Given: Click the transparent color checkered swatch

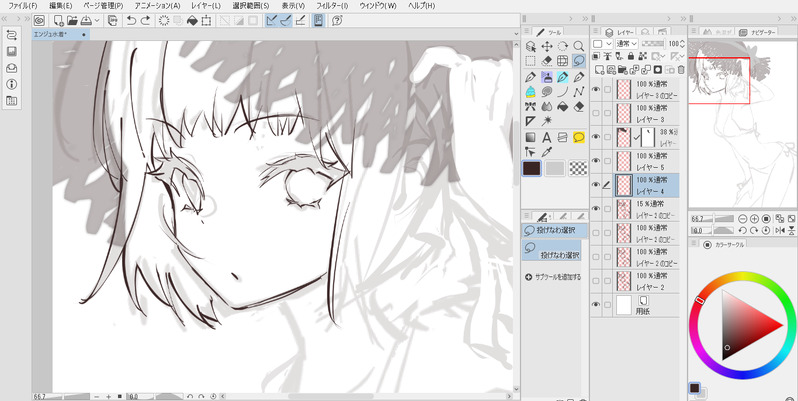Looking at the screenshot, I should point(578,168).
